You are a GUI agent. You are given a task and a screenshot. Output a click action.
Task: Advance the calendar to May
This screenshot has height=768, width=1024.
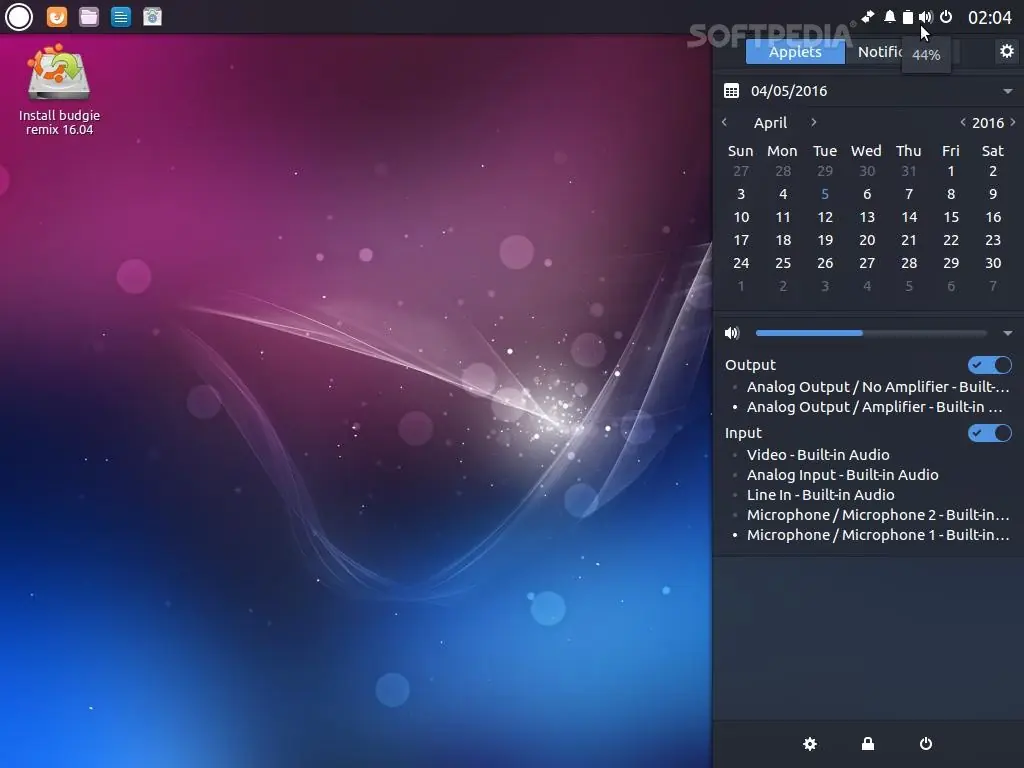coord(813,122)
